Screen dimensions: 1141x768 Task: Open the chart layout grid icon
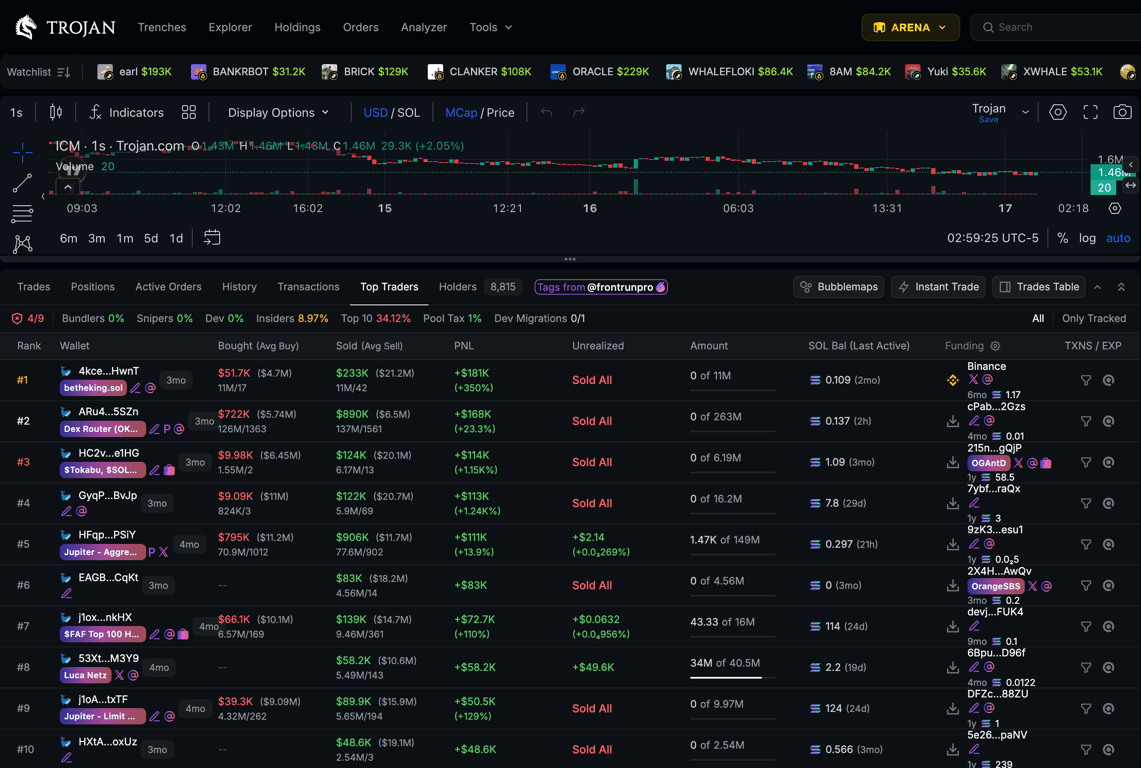188,112
